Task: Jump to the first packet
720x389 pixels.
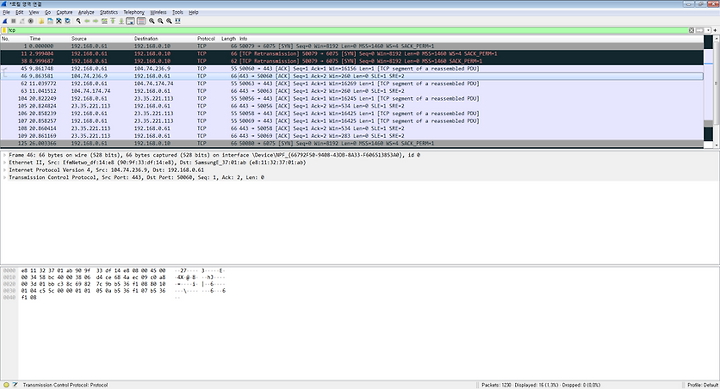Action: 112,21
